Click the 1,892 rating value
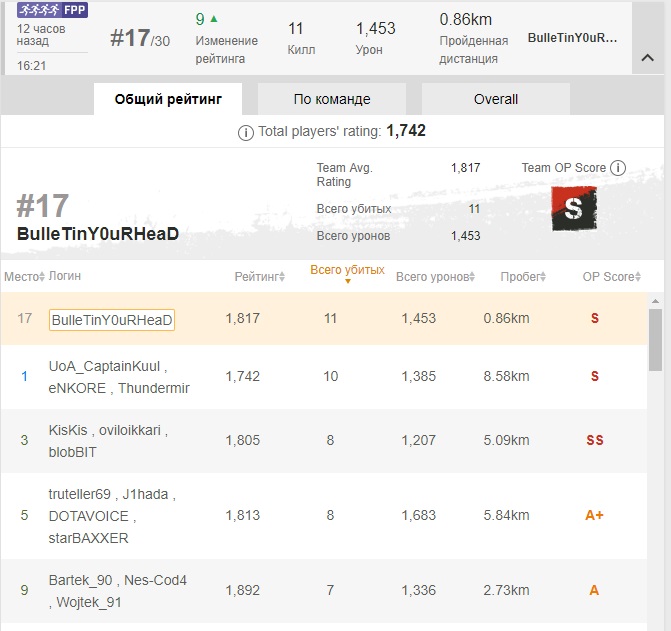This screenshot has width=671, height=631. tap(243, 590)
